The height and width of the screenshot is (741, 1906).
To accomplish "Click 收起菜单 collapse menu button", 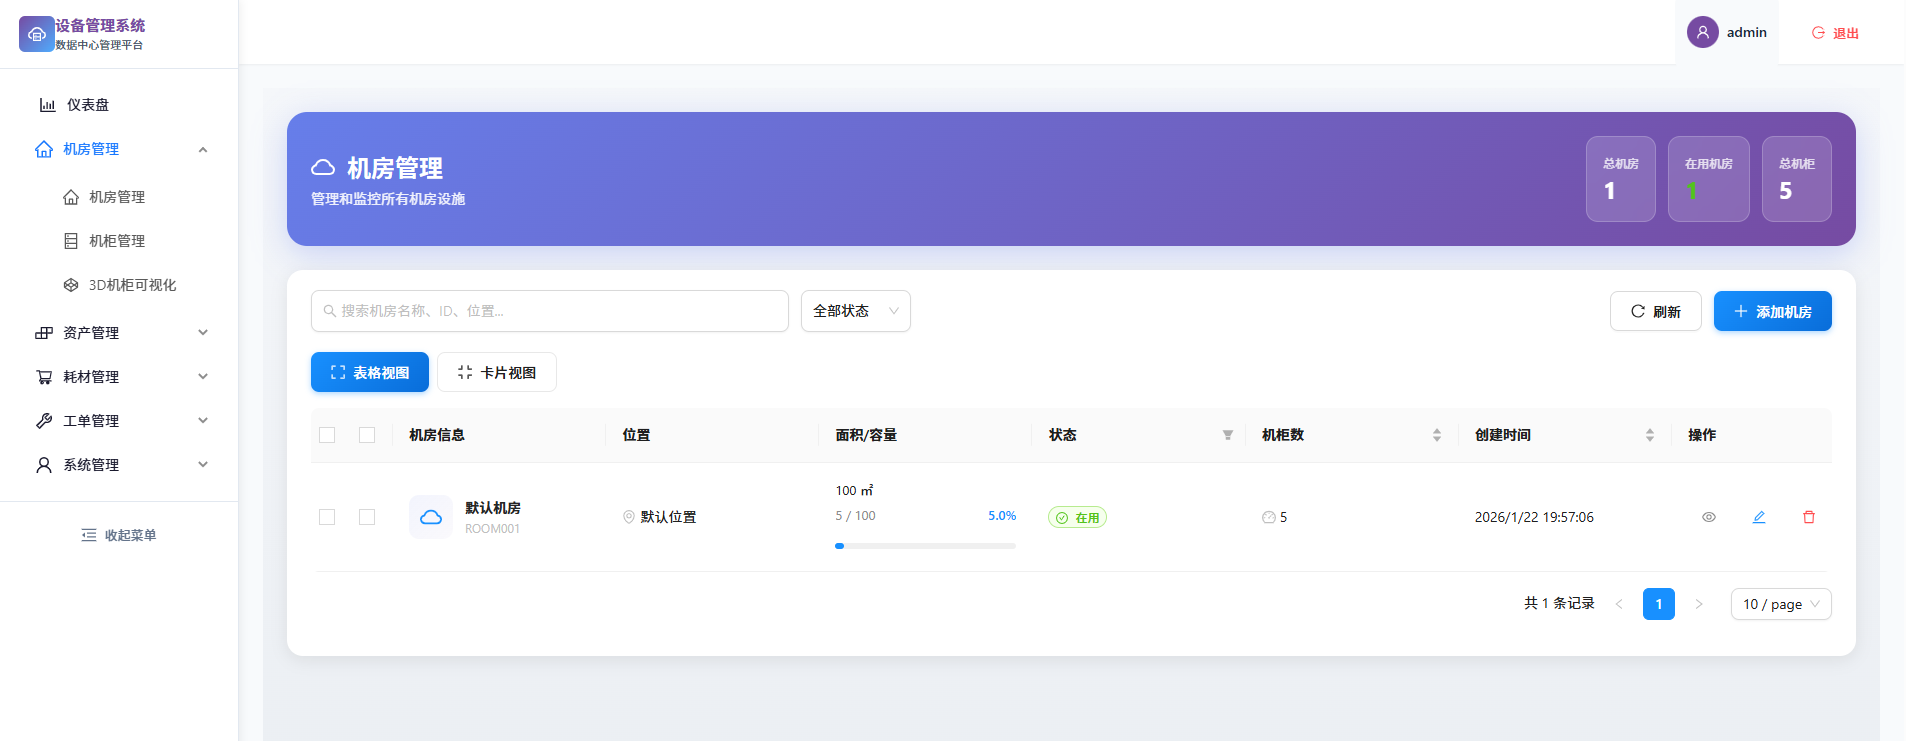I will 119,535.
